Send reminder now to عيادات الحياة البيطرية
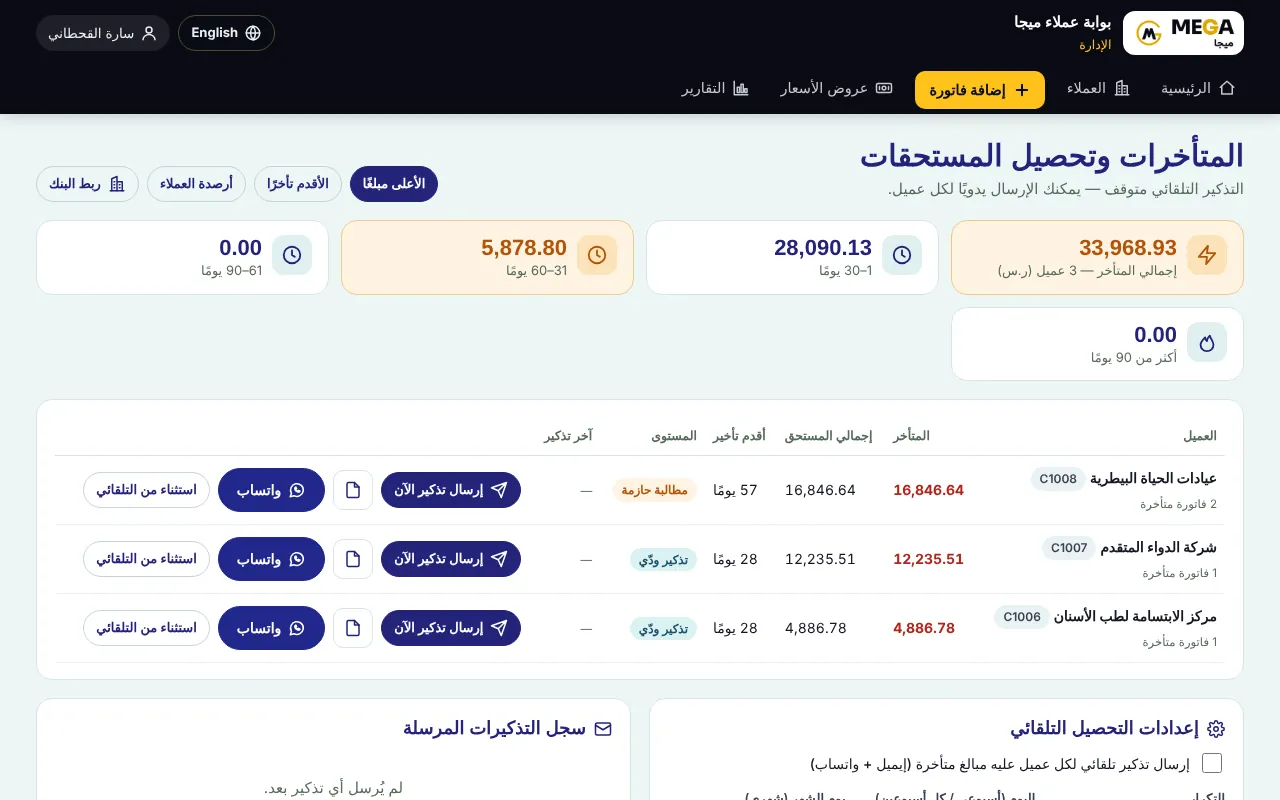Screen dimensions: 1280x800 coord(451,490)
